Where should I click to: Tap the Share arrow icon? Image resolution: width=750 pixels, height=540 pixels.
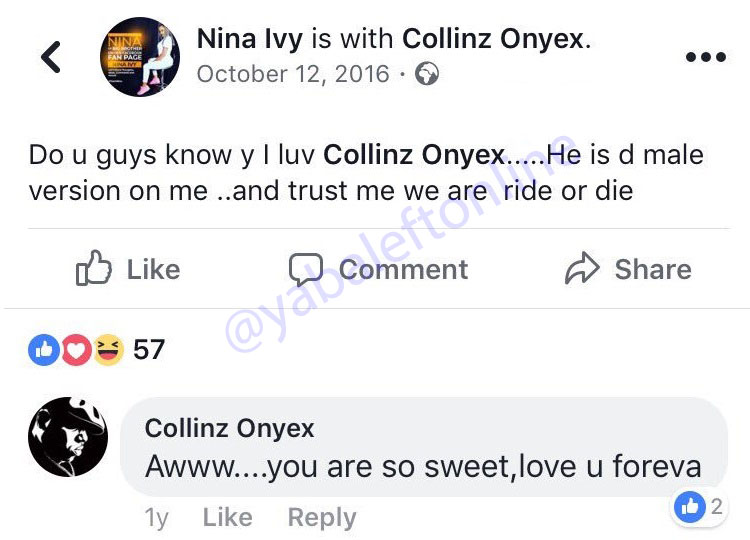pos(581,269)
